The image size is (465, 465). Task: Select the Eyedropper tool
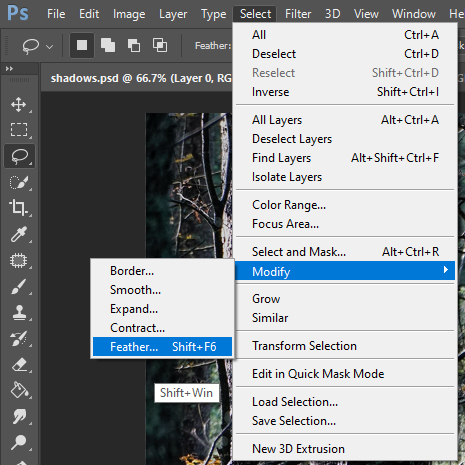click(19, 234)
